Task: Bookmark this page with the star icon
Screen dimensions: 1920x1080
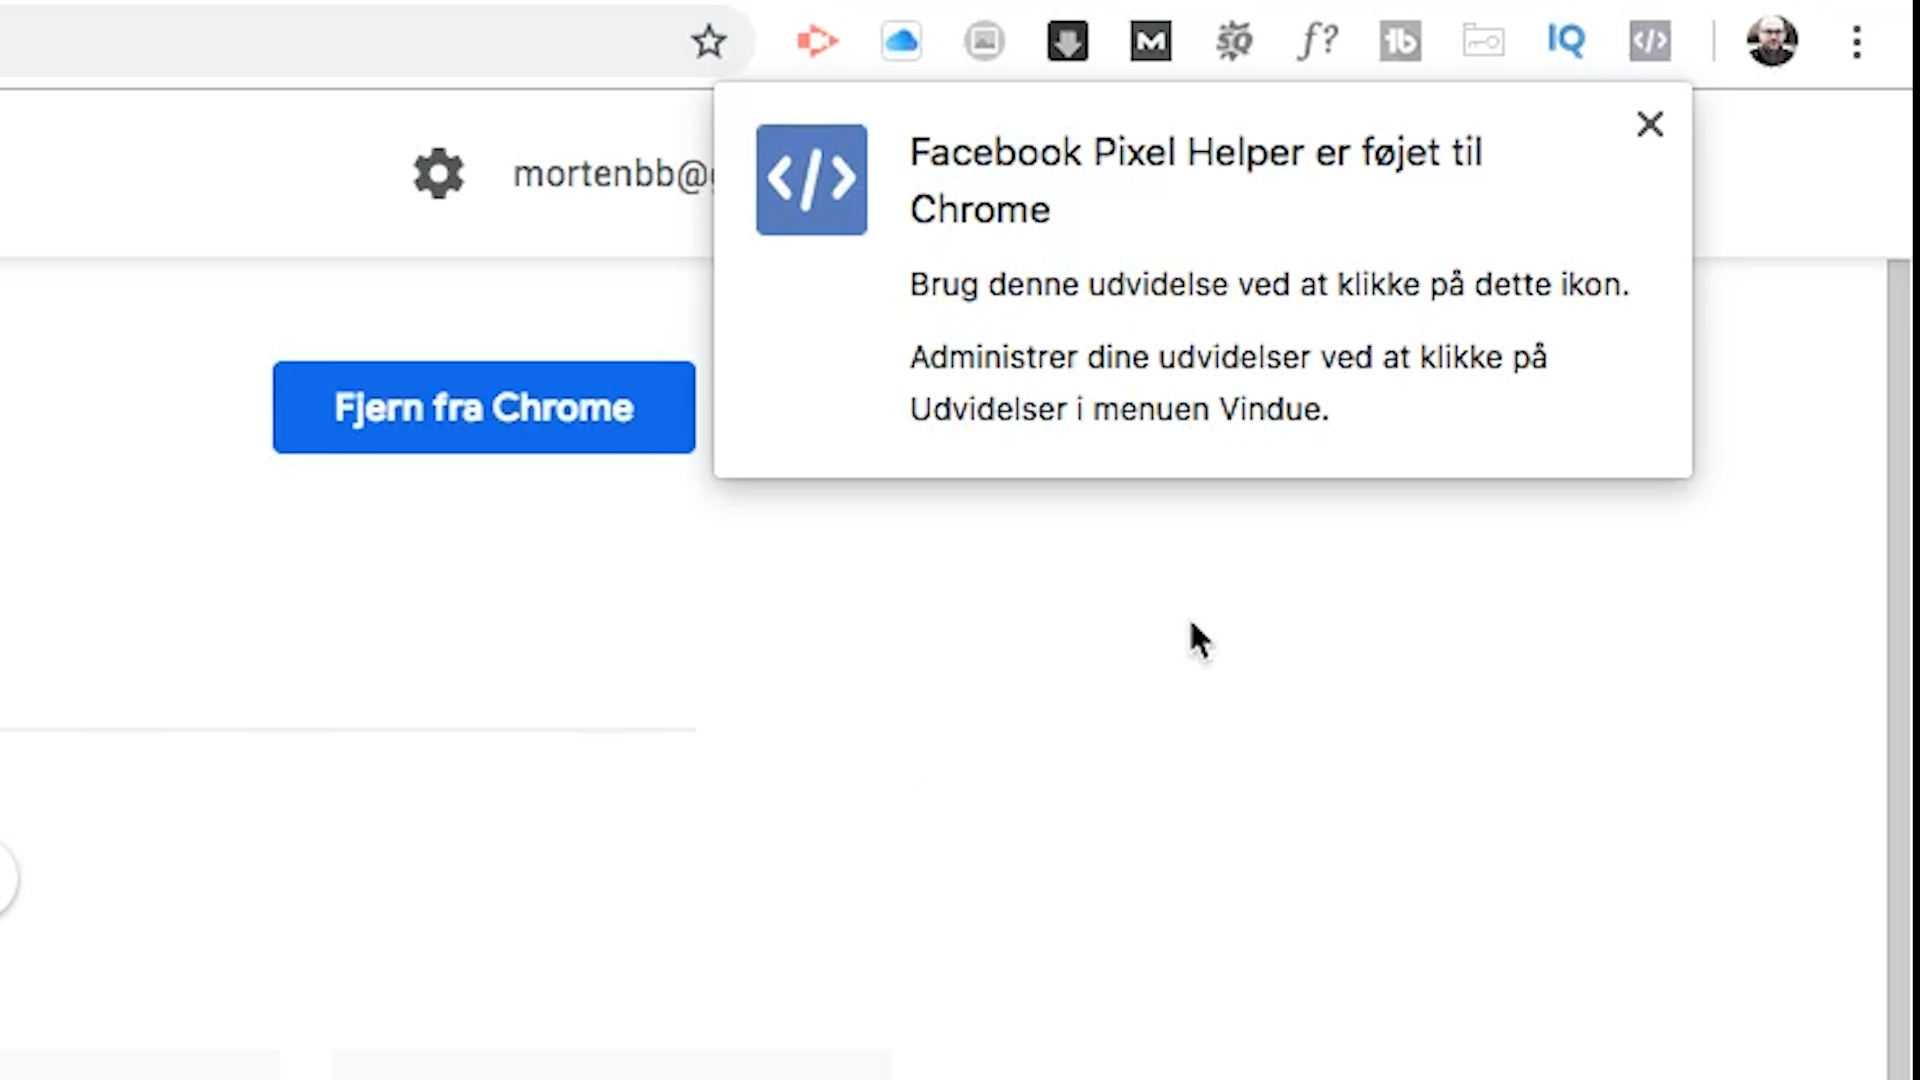Action: coord(709,42)
